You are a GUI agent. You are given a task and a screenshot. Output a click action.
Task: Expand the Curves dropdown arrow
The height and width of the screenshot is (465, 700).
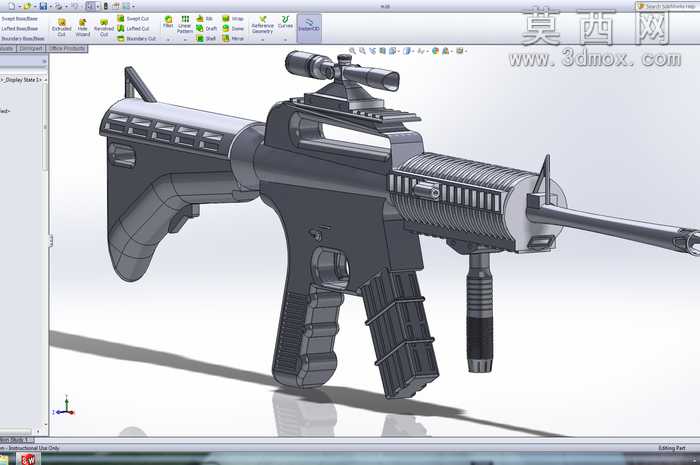coord(285,40)
